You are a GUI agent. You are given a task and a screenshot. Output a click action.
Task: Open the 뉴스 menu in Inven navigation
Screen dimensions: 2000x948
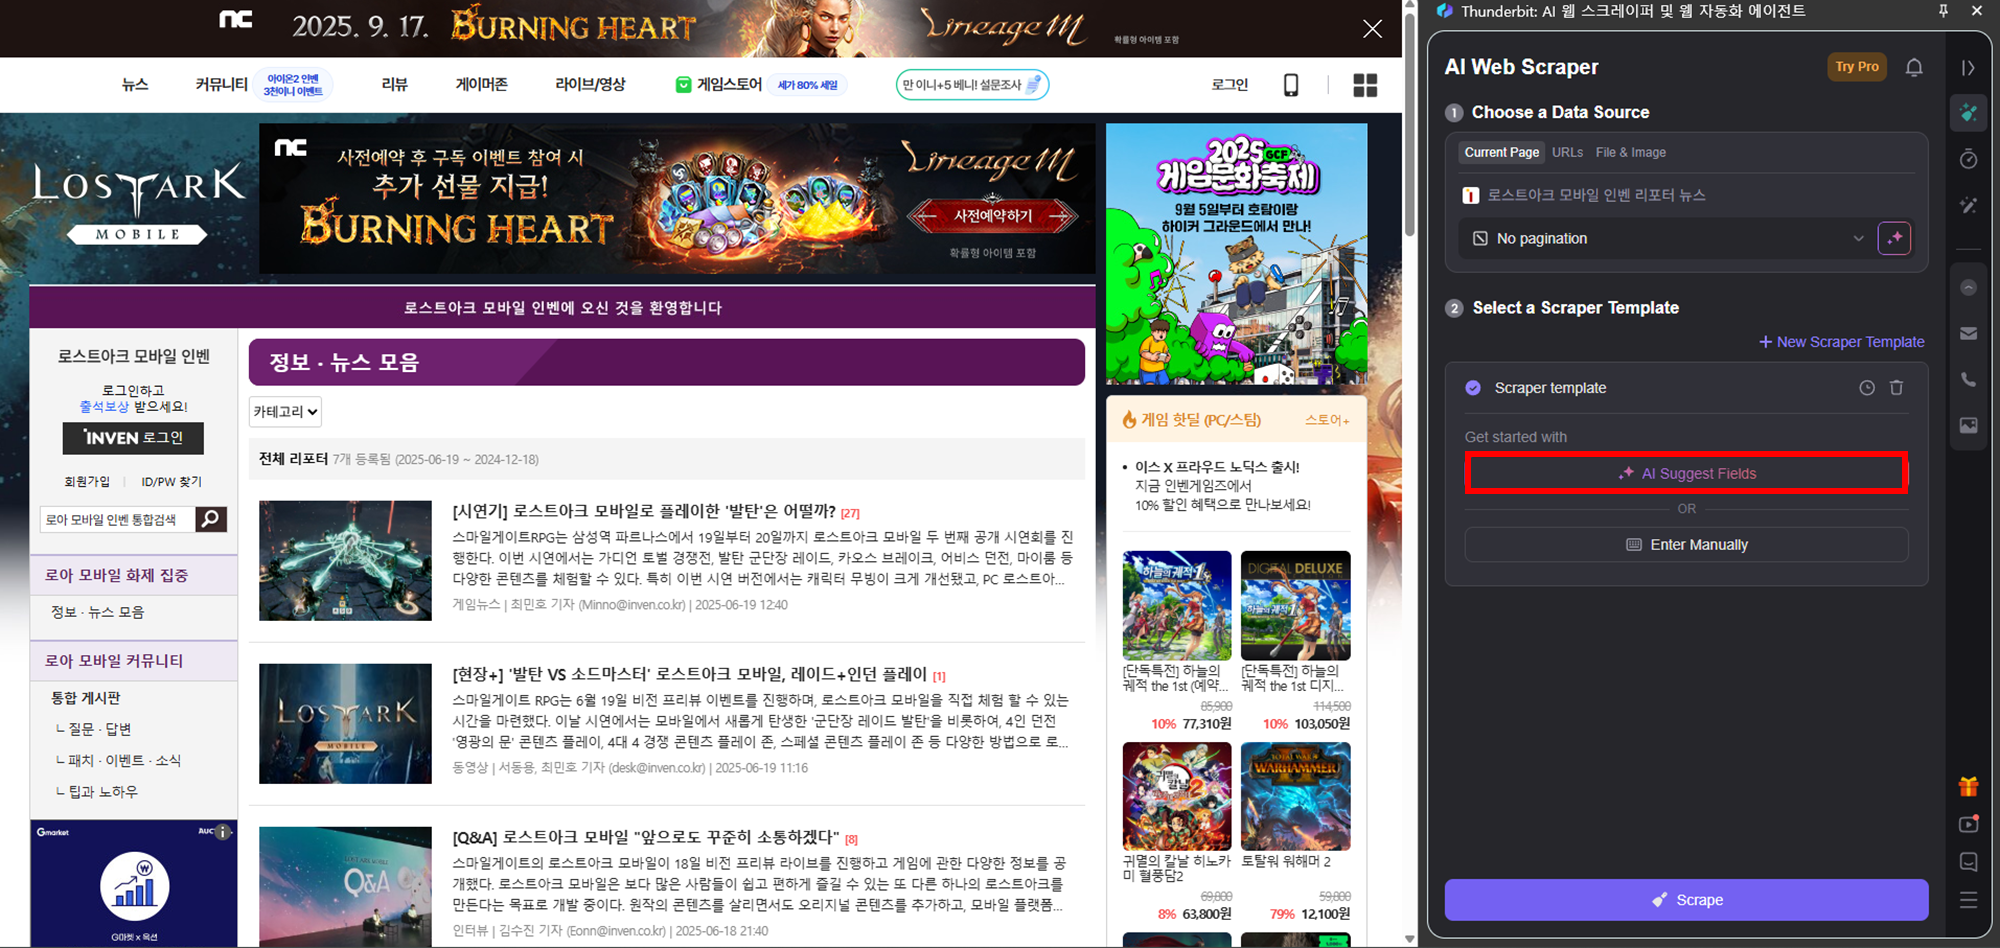click(135, 85)
